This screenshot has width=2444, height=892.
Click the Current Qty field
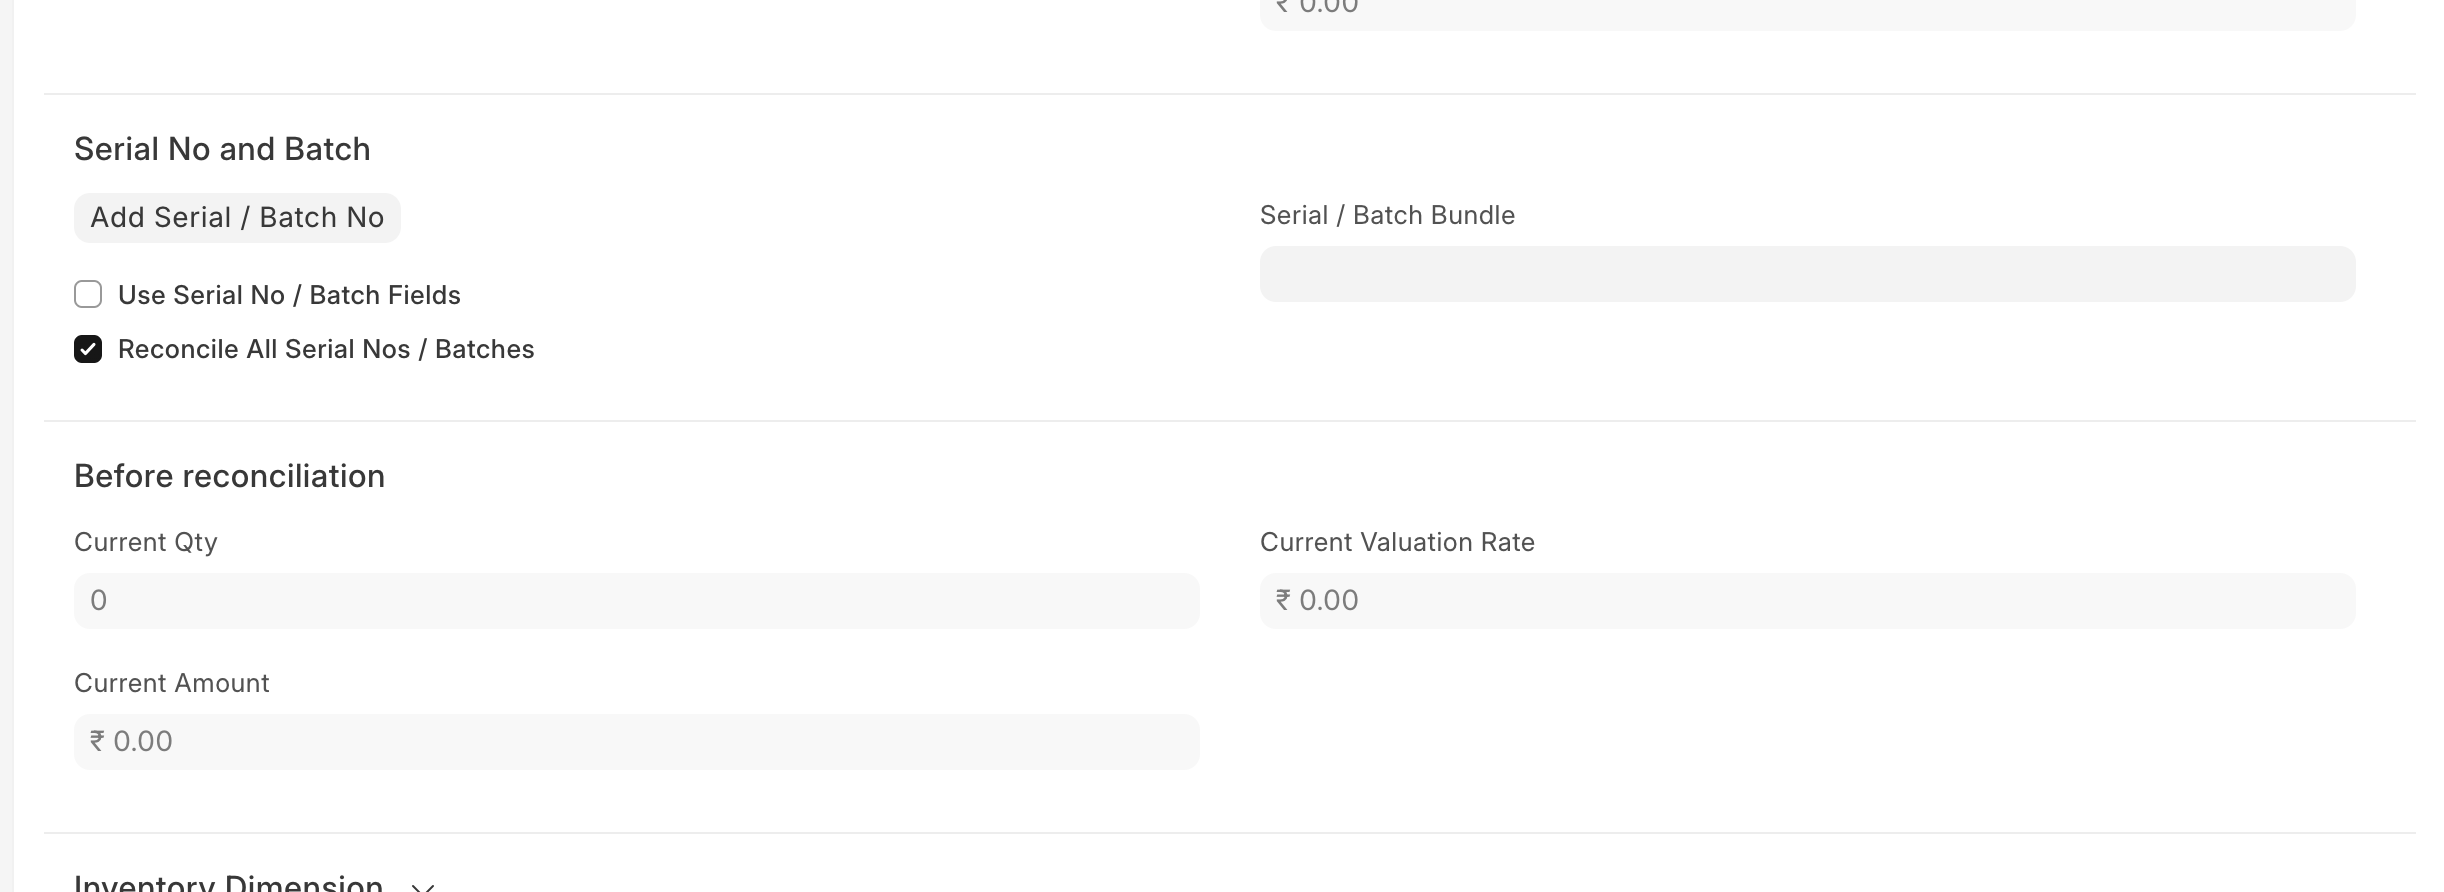pyautogui.click(x=636, y=601)
